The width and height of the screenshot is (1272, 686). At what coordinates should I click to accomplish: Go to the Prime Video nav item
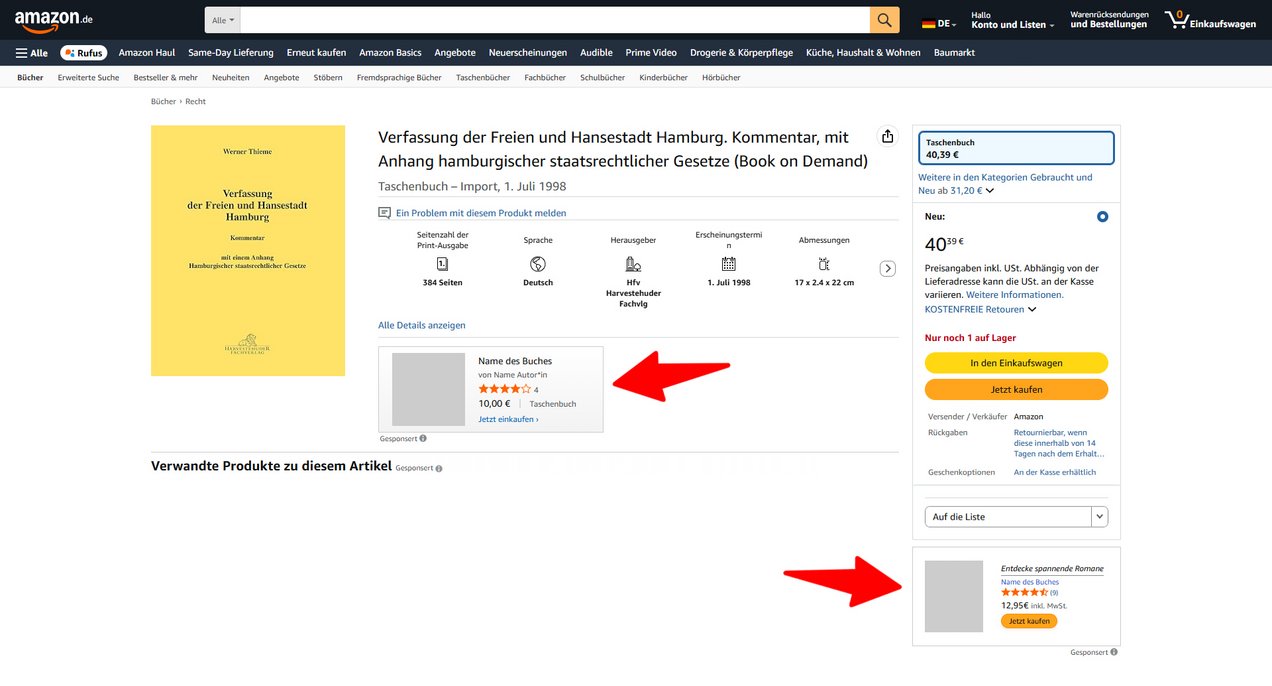coord(651,53)
